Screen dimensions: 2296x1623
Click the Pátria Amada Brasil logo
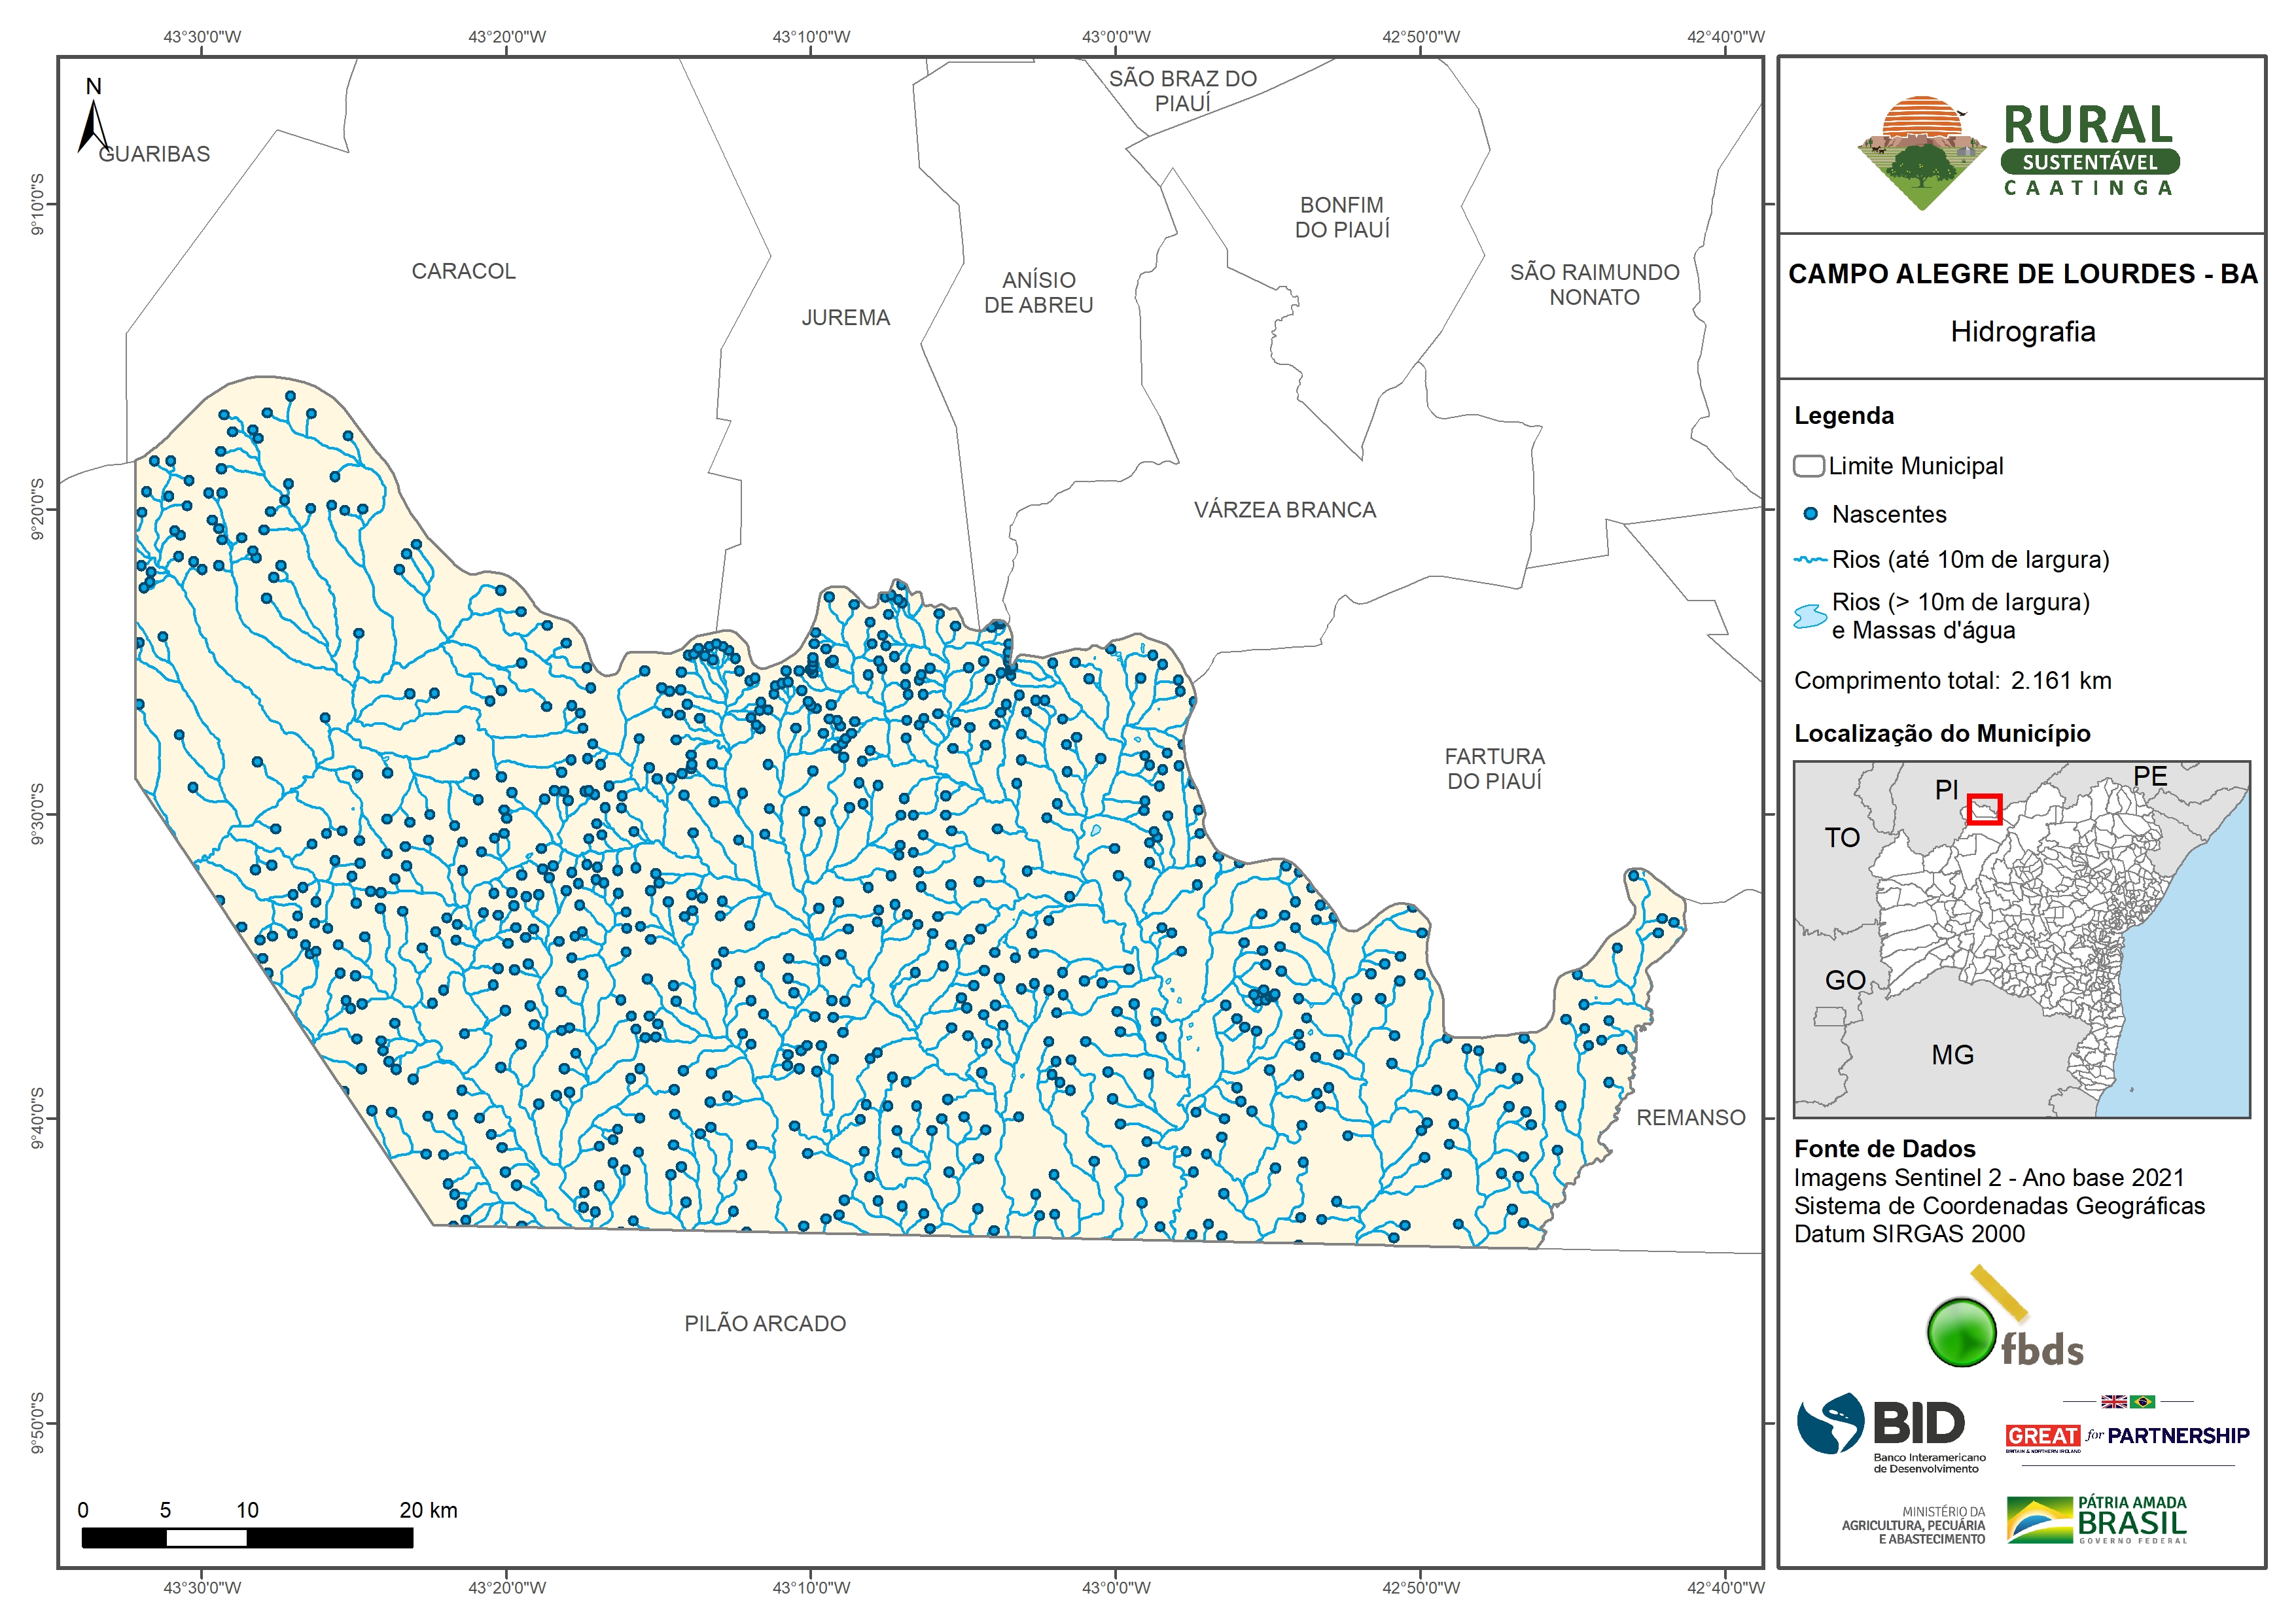pos(2096,1520)
